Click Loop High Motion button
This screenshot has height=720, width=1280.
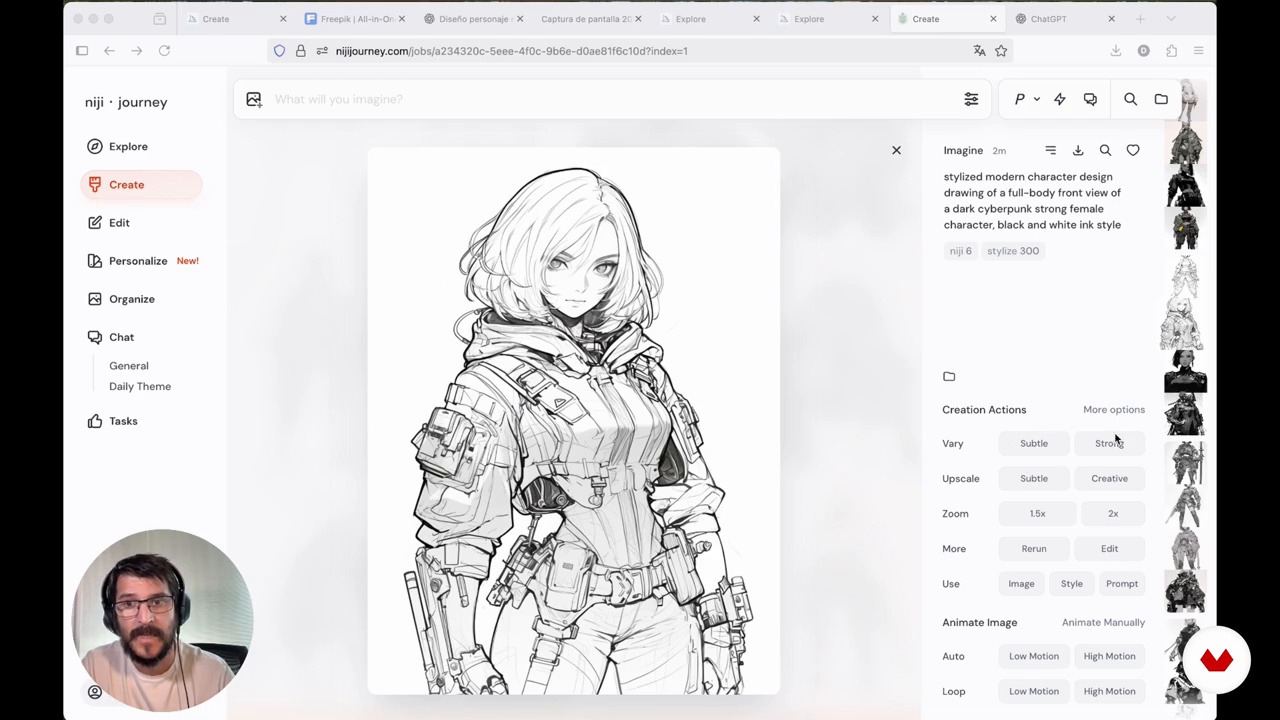[1109, 691]
